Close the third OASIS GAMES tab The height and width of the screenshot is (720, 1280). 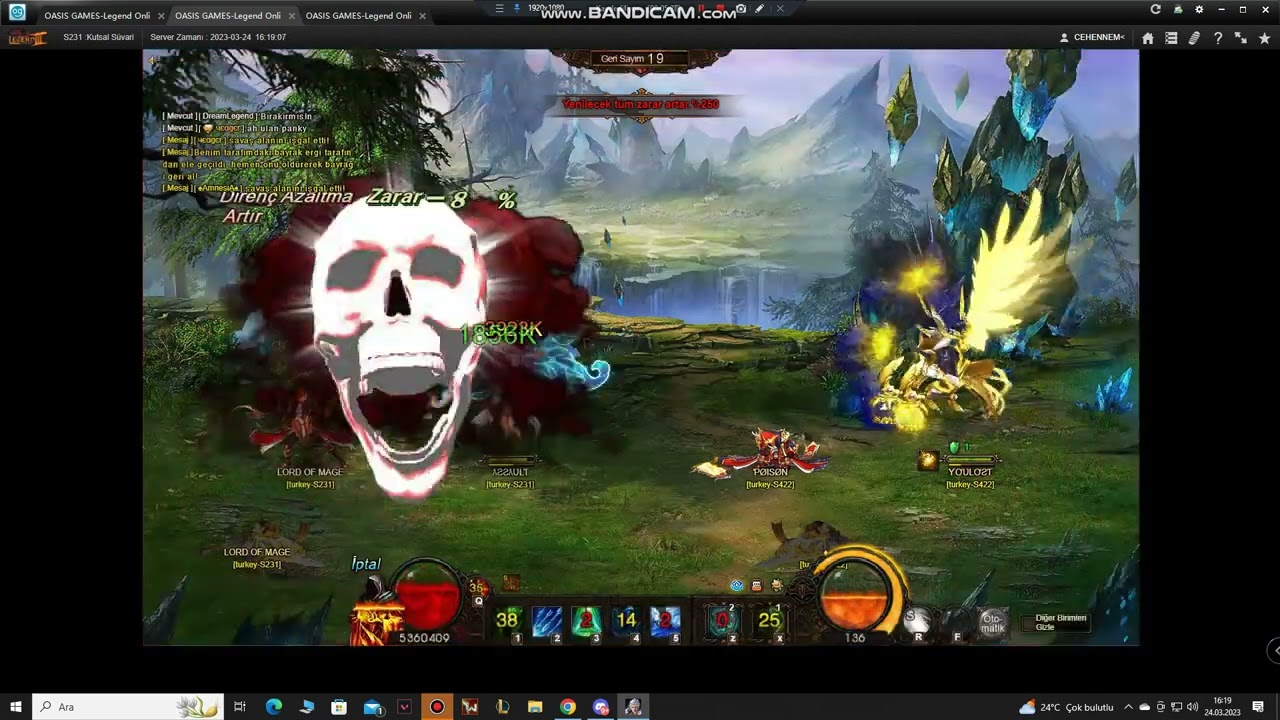[422, 16]
